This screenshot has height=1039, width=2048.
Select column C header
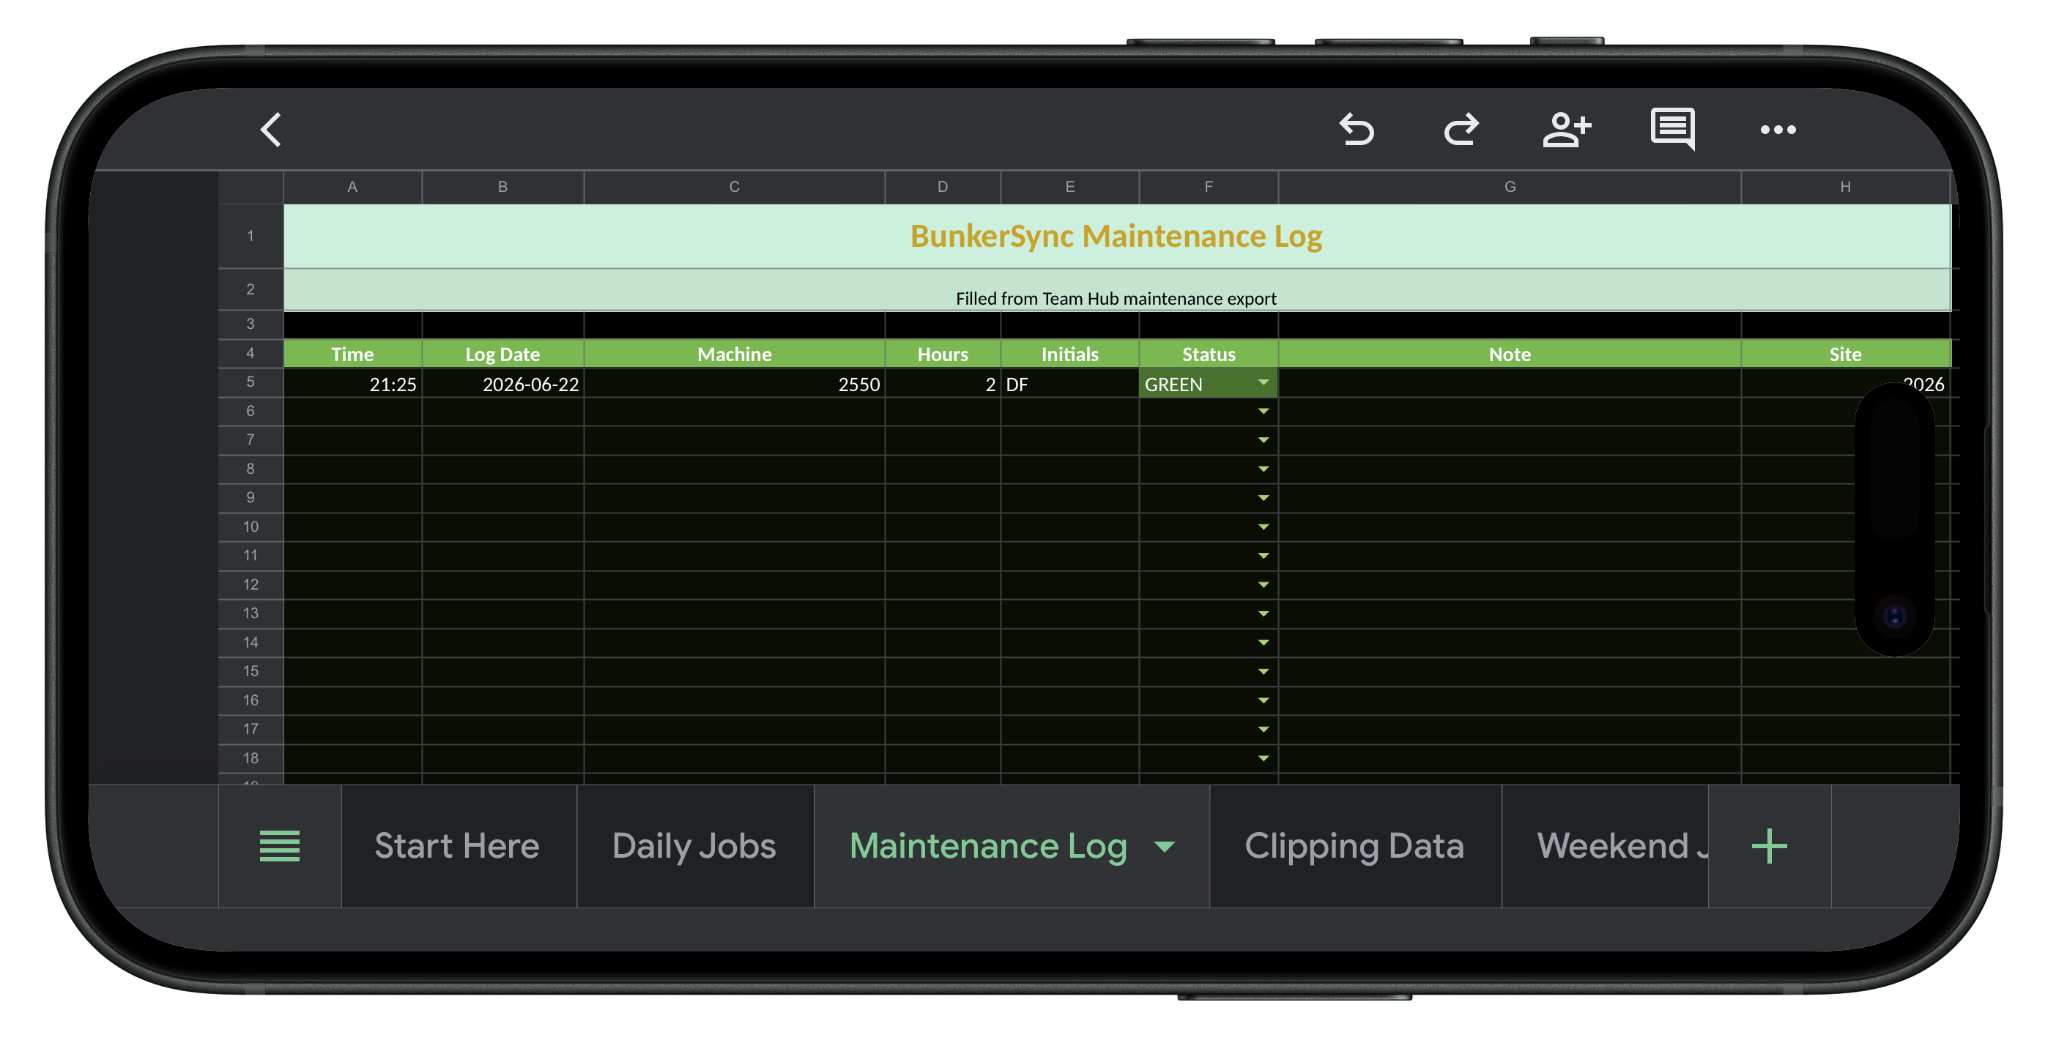[734, 187]
